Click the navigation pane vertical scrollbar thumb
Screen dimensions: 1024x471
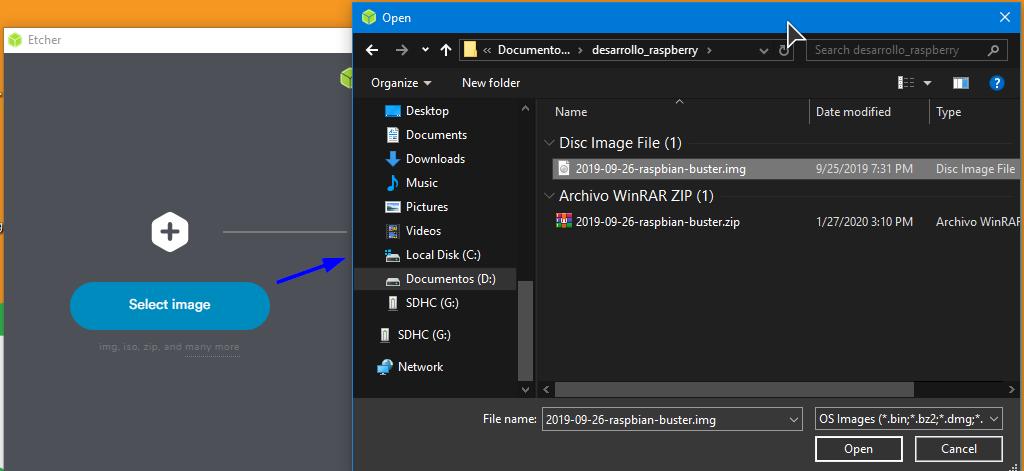[x=526, y=331]
